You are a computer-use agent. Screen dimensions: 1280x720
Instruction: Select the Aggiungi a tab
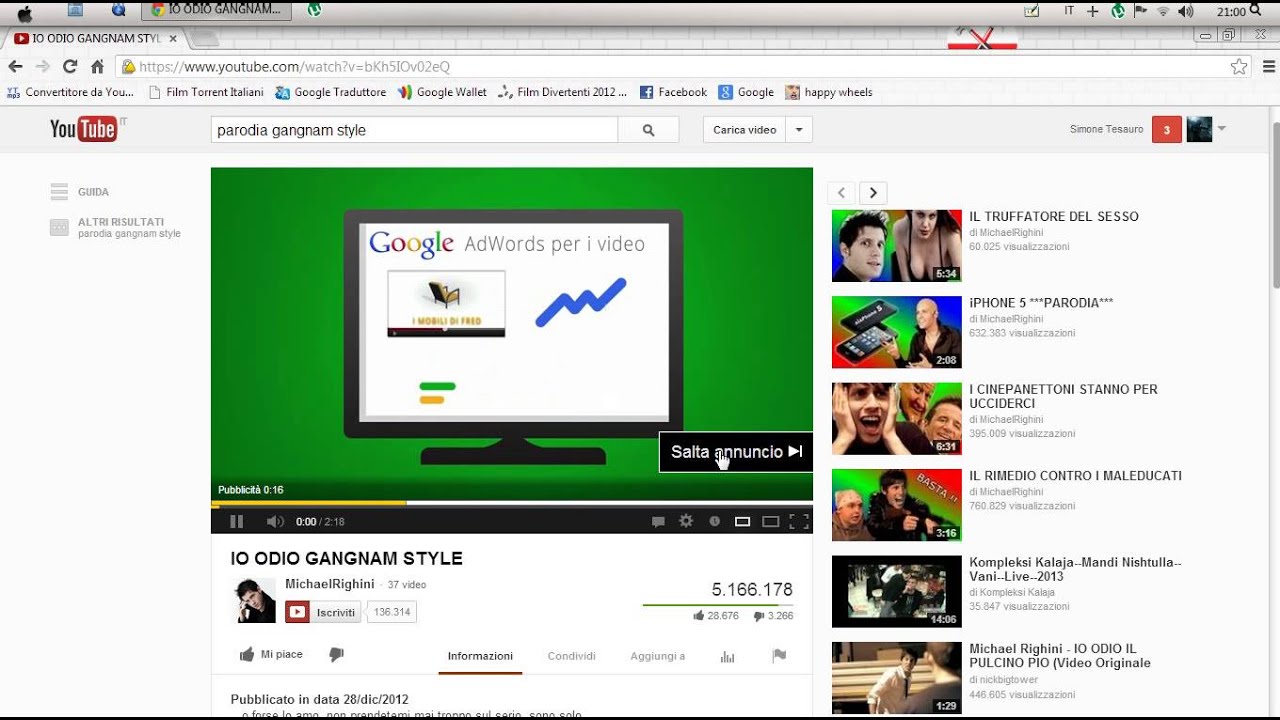point(658,656)
